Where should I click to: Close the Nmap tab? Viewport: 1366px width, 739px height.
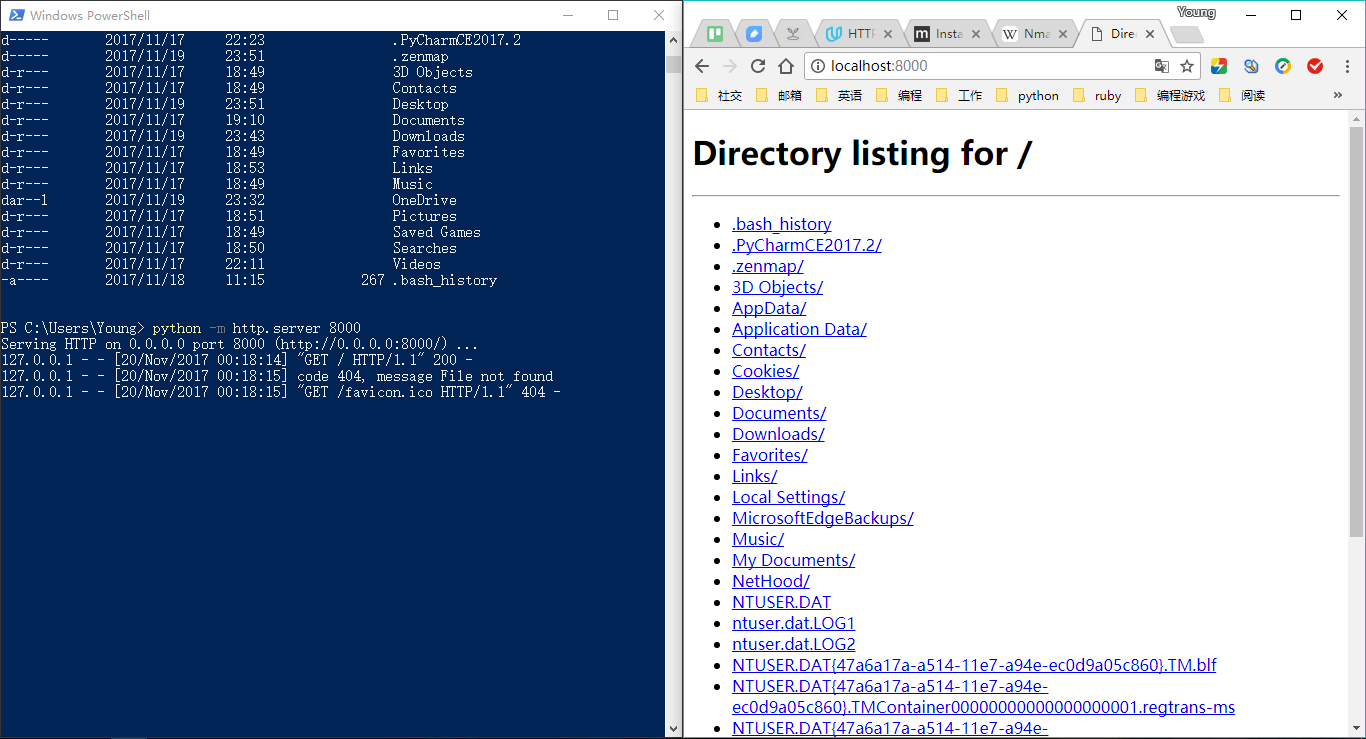(x=1062, y=34)
